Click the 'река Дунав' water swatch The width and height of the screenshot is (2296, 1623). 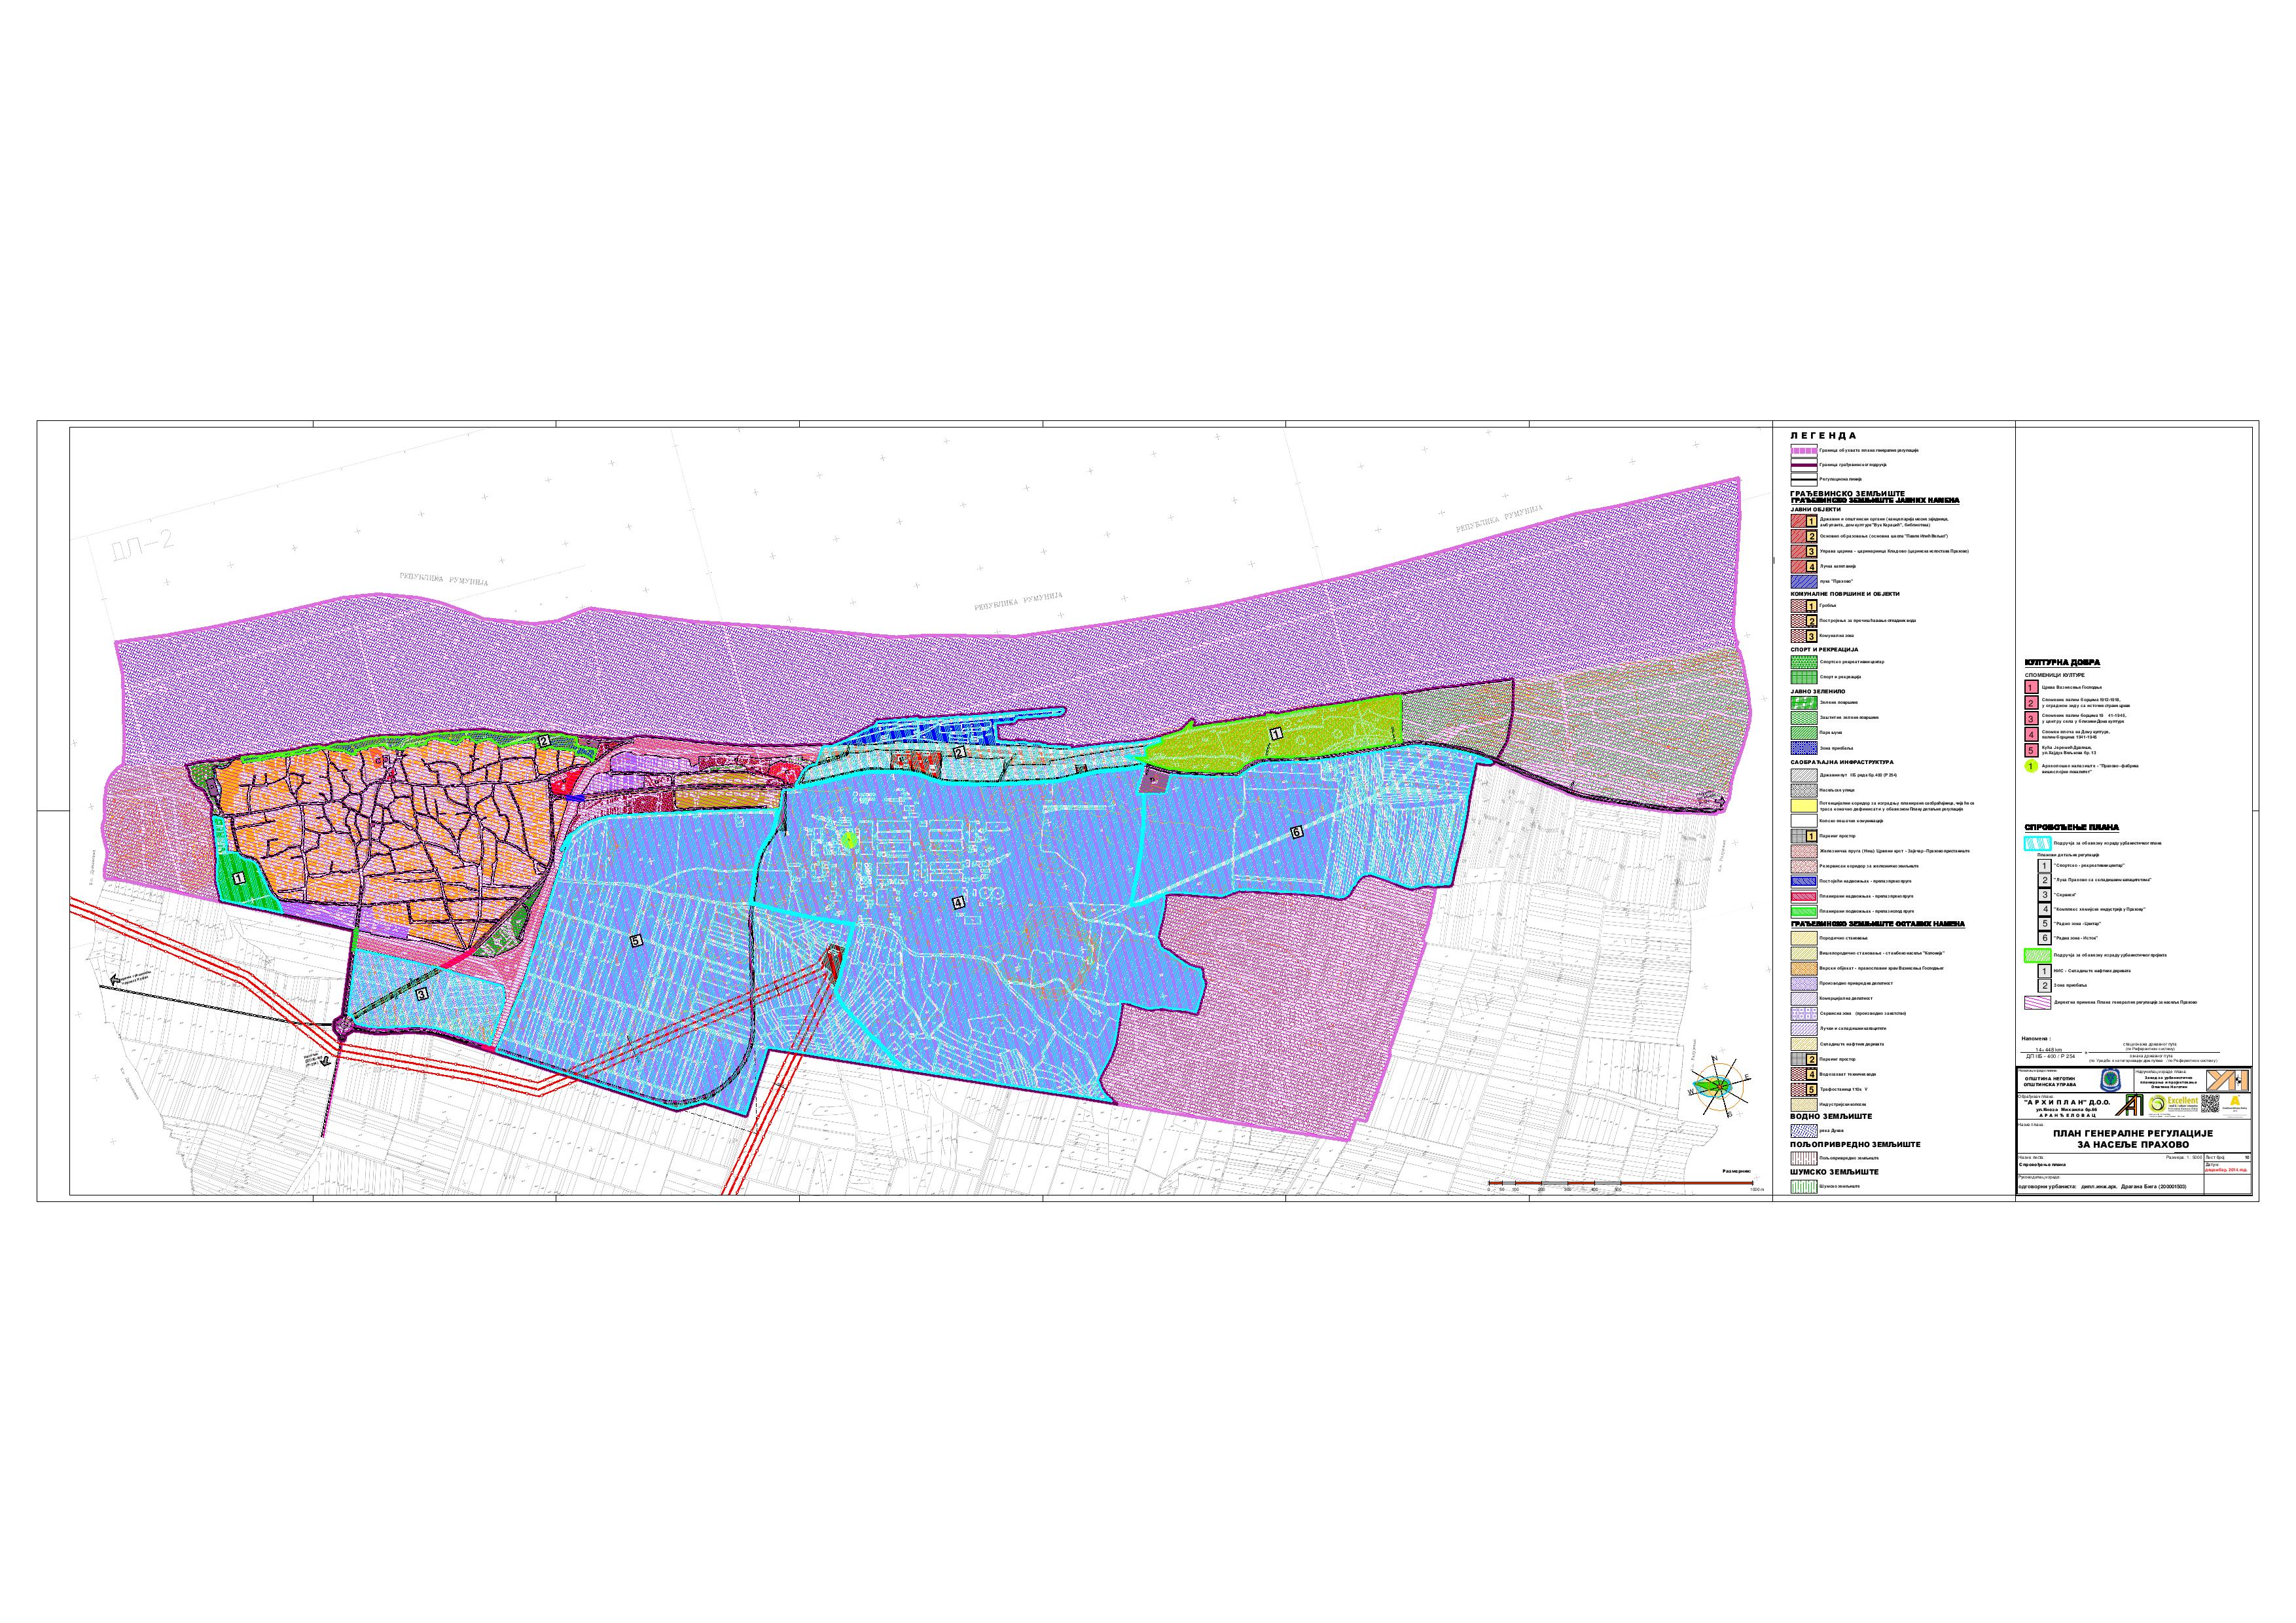(x=1805, y=1131)
